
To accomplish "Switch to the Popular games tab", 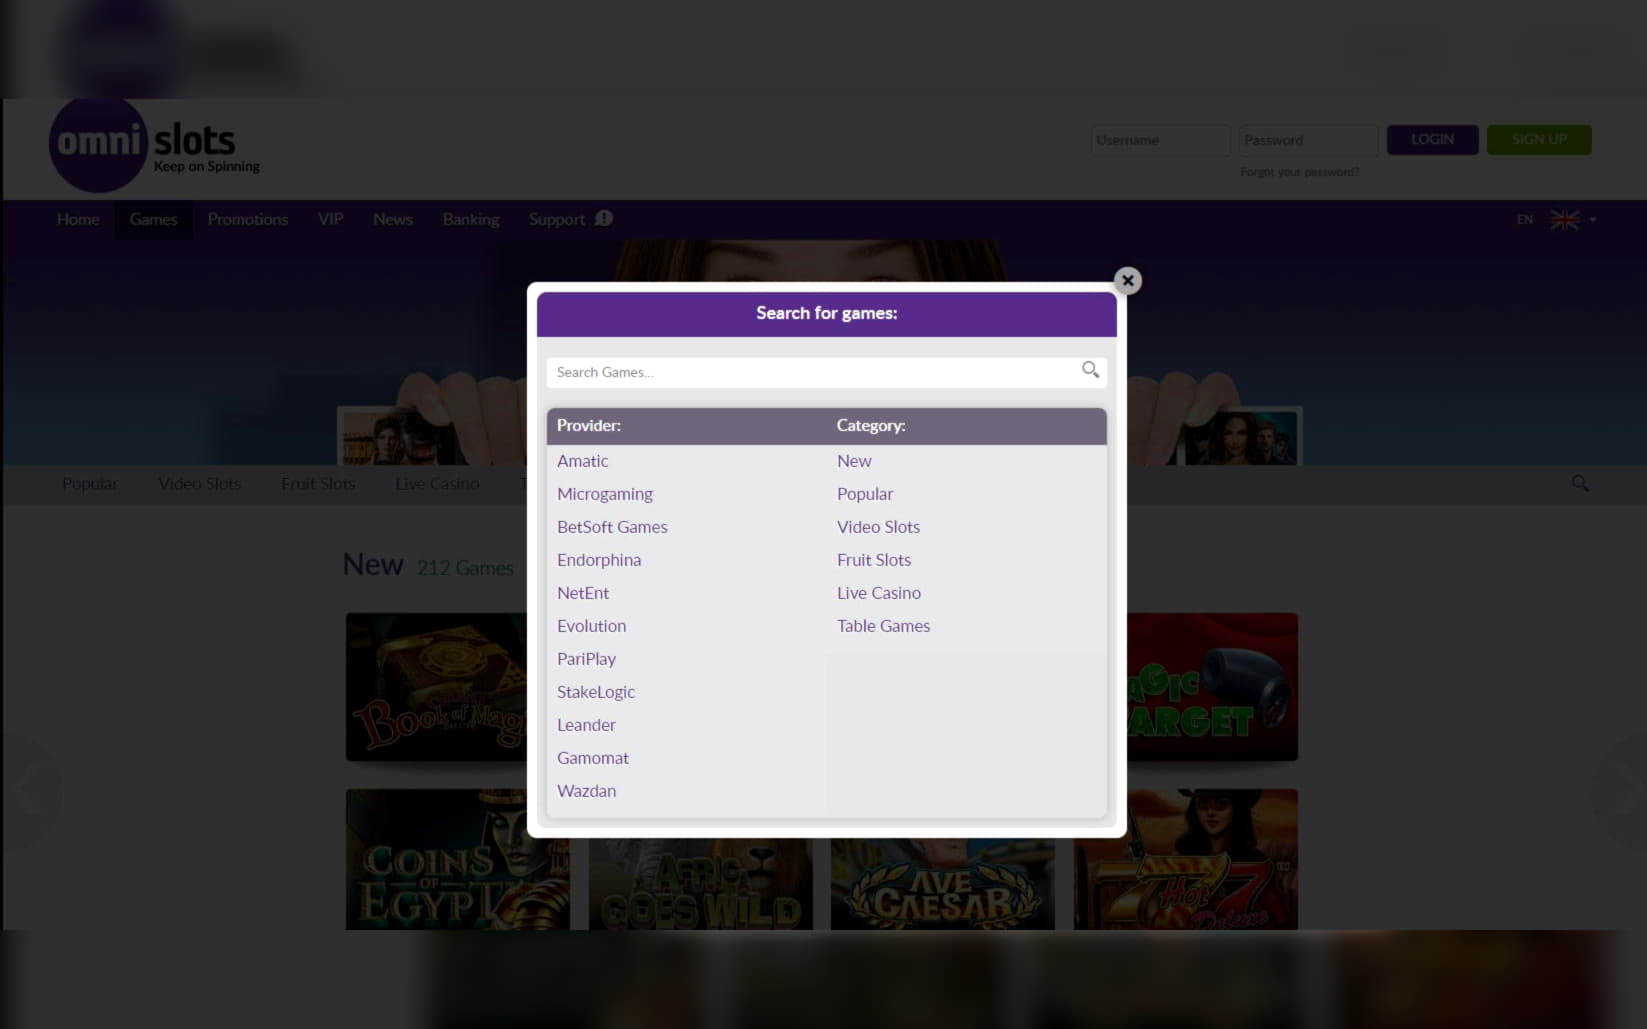I will pos(90,484).
